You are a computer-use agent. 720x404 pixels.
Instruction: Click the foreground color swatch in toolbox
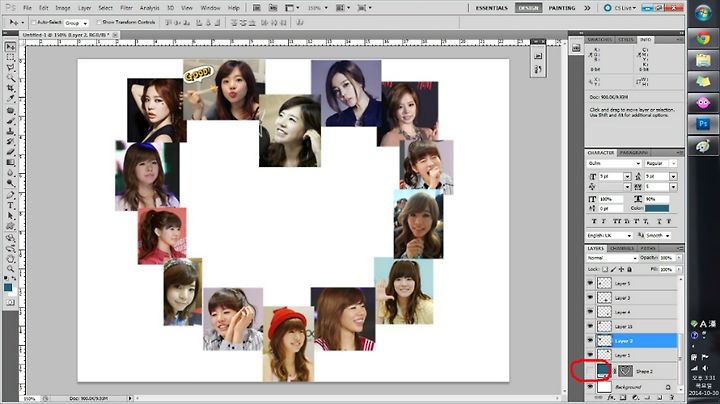click(8, 287)
